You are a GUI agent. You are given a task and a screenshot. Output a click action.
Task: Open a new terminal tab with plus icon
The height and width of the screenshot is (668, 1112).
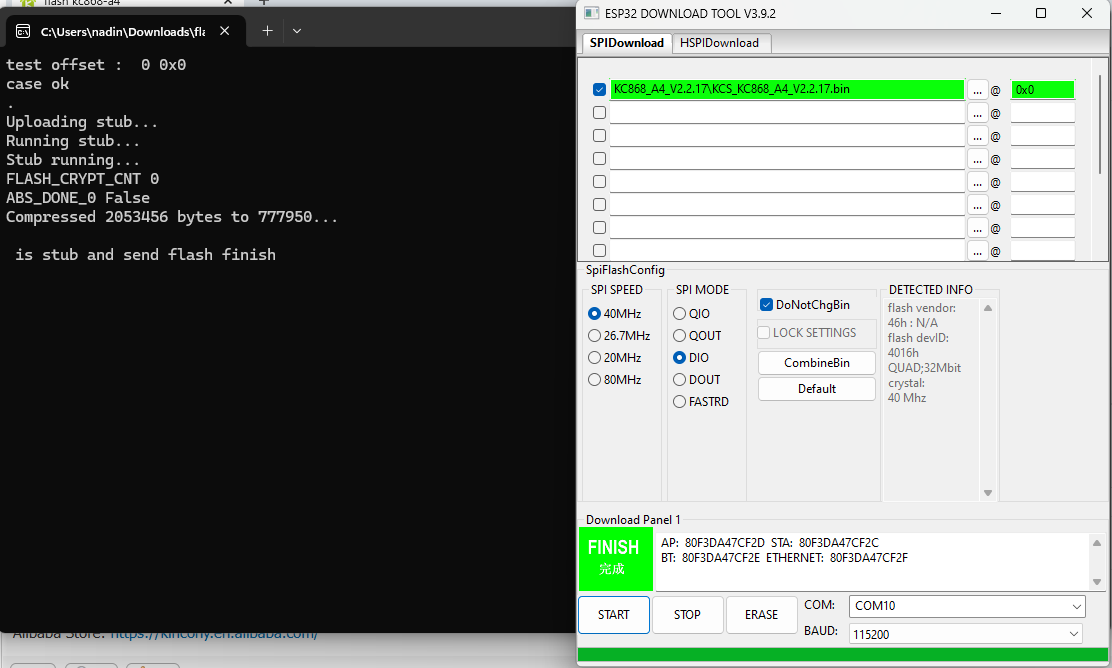pos(267,31)
